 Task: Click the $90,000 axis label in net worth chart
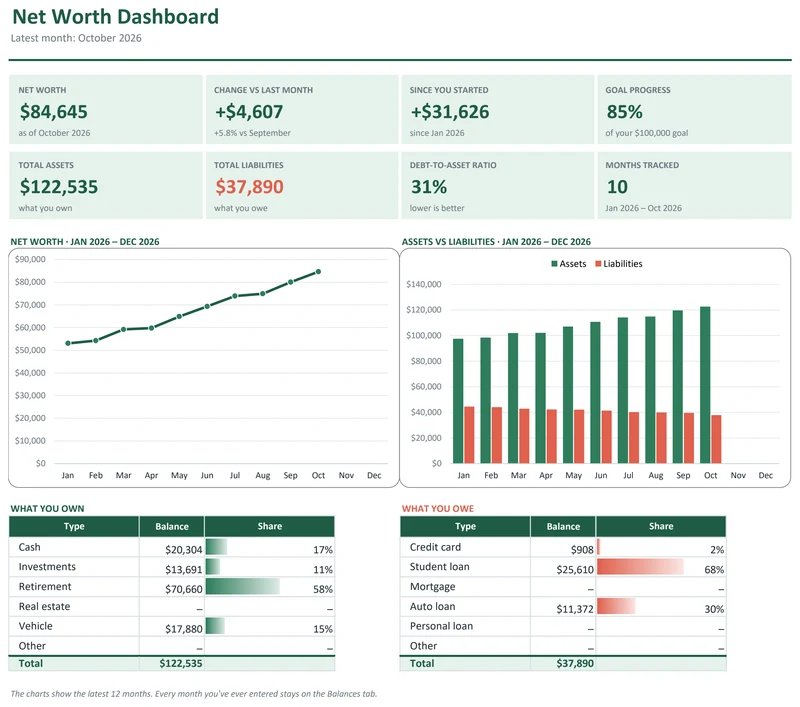click(30, 259)
